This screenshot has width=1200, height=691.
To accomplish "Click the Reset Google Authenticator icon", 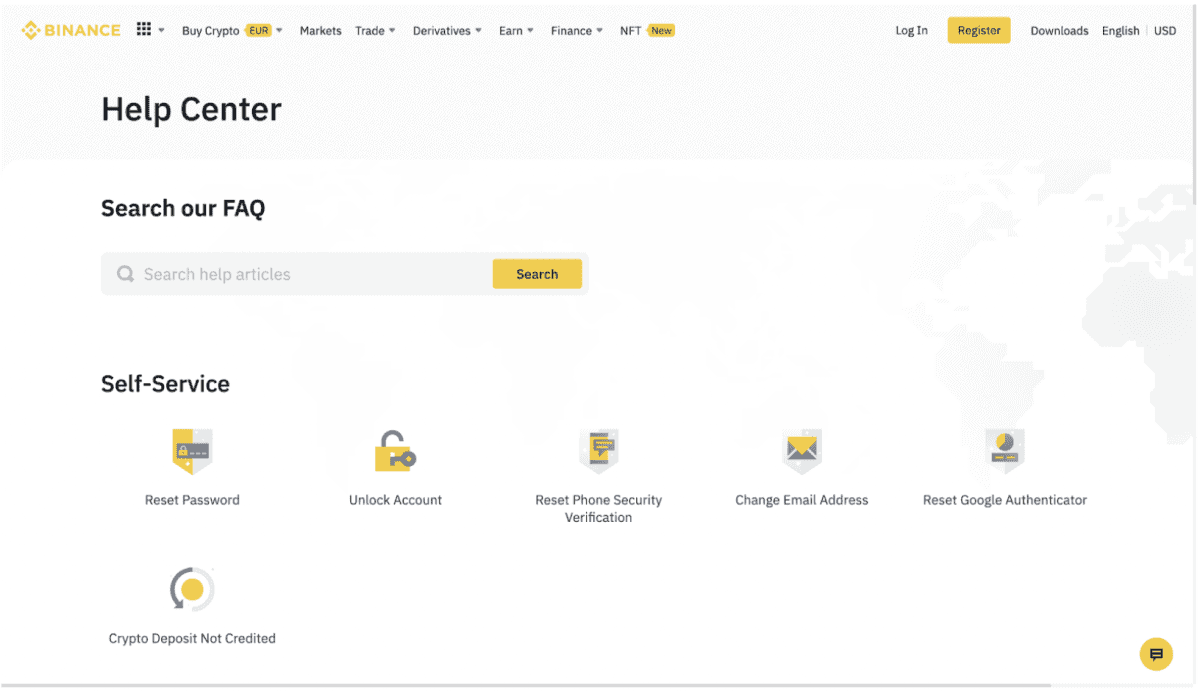I will click(1005, 452).
